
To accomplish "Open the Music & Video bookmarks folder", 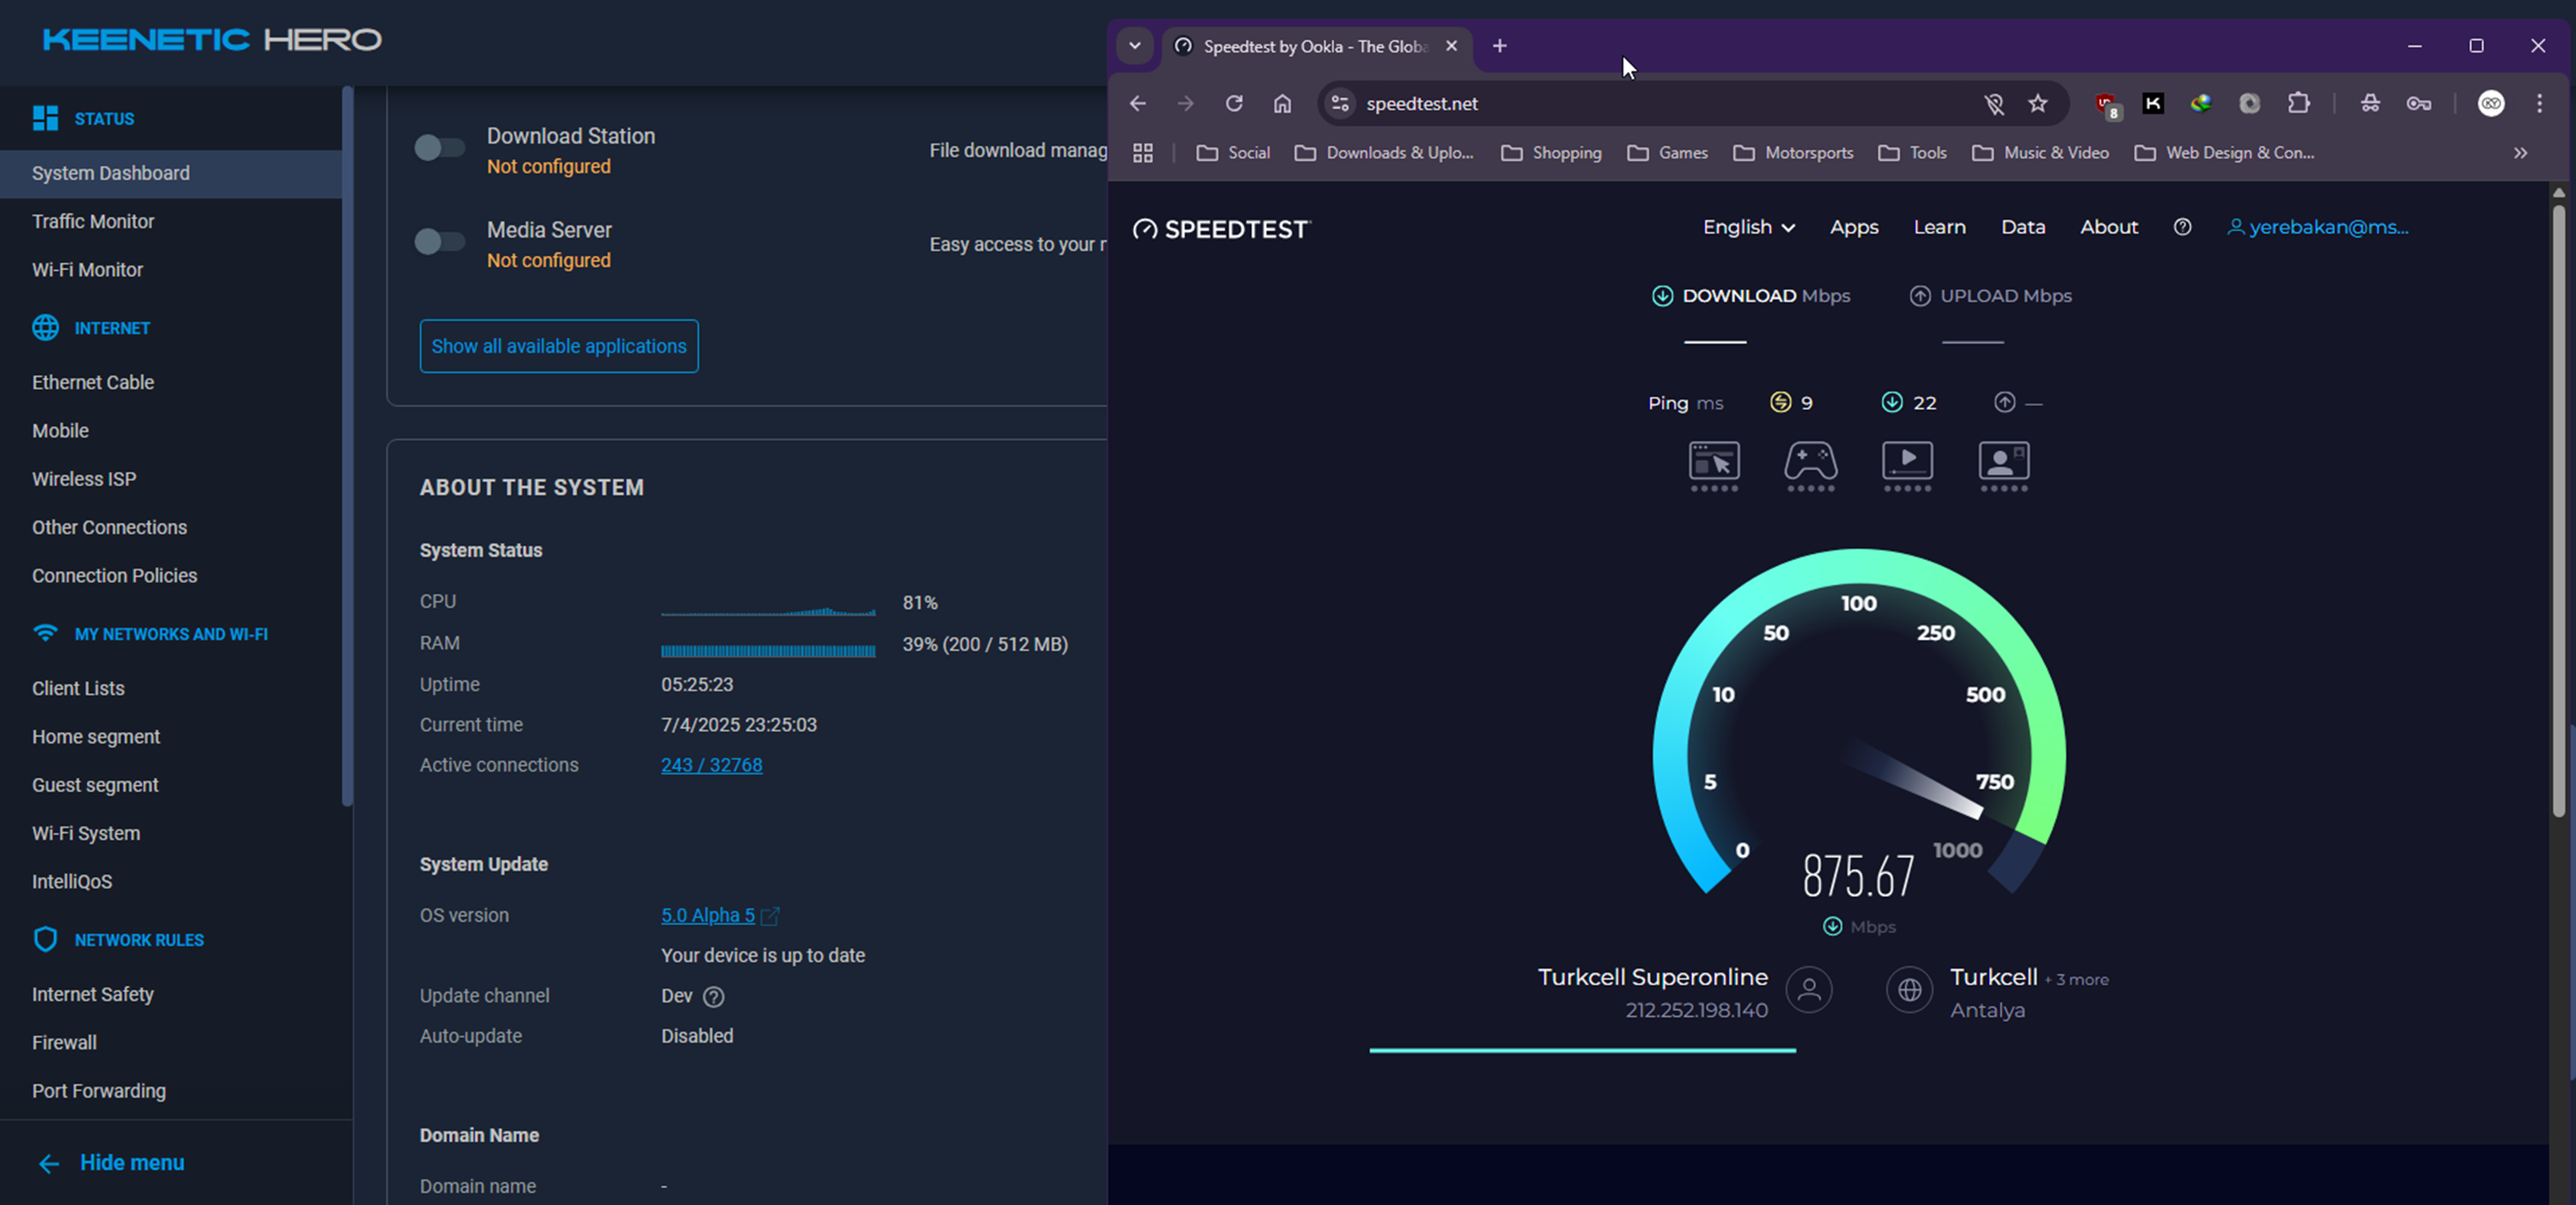I will (x=2040, y=153).
